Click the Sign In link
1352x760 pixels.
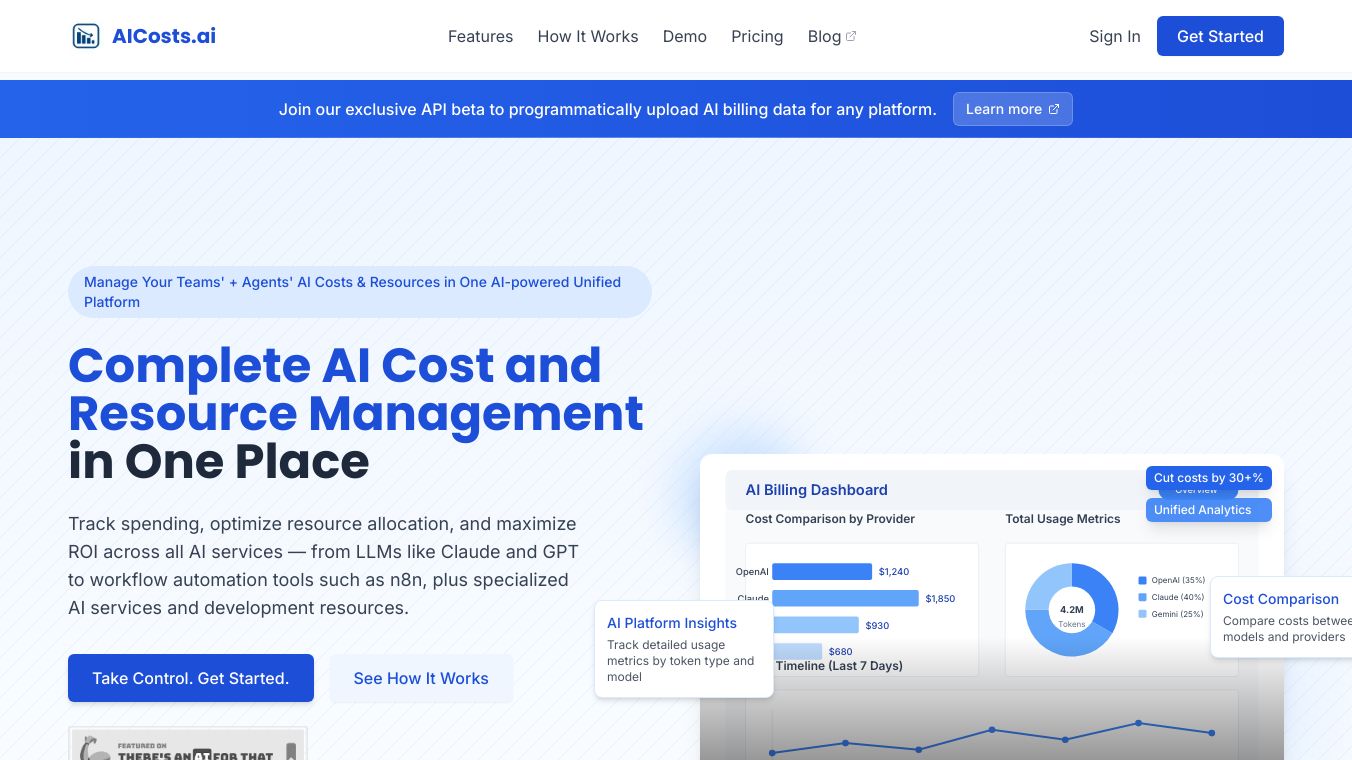pyautogui.click(x=1115, y=36)
